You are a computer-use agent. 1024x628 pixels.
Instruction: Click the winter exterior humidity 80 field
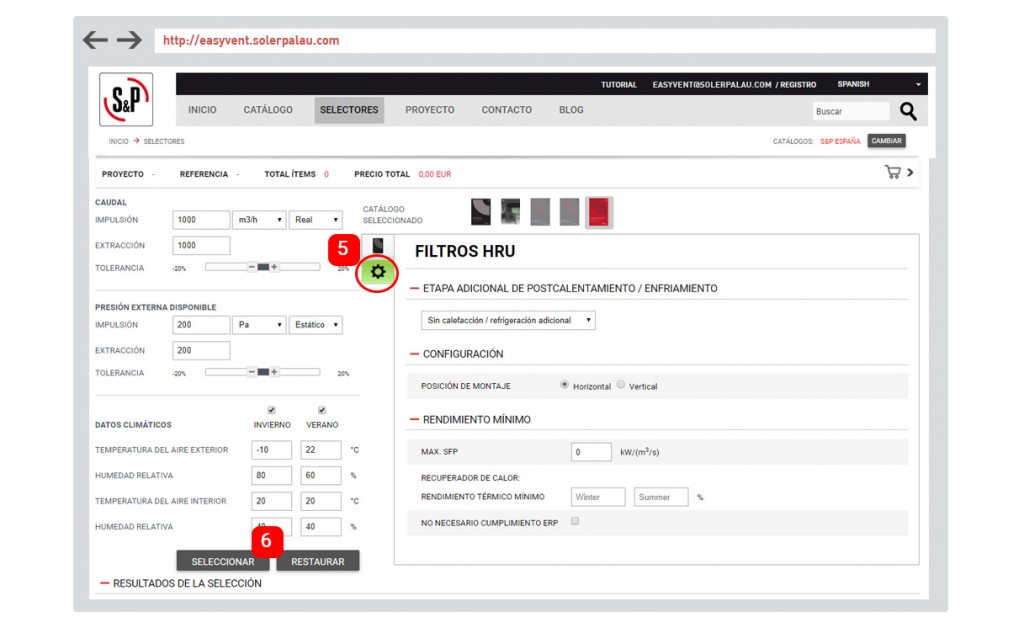[x=272, y=475]
